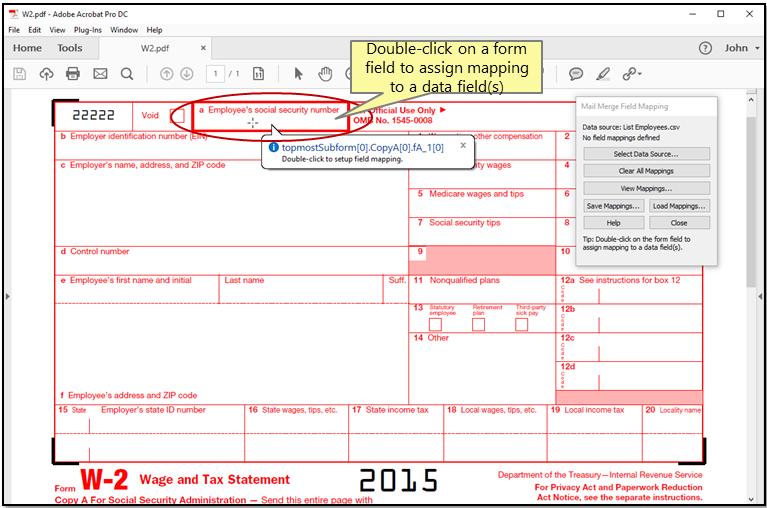Image resolution: width=767 pixels, height=508 pixels.
Task: Click the email envelope icon
Action: [x=100, y=74]
